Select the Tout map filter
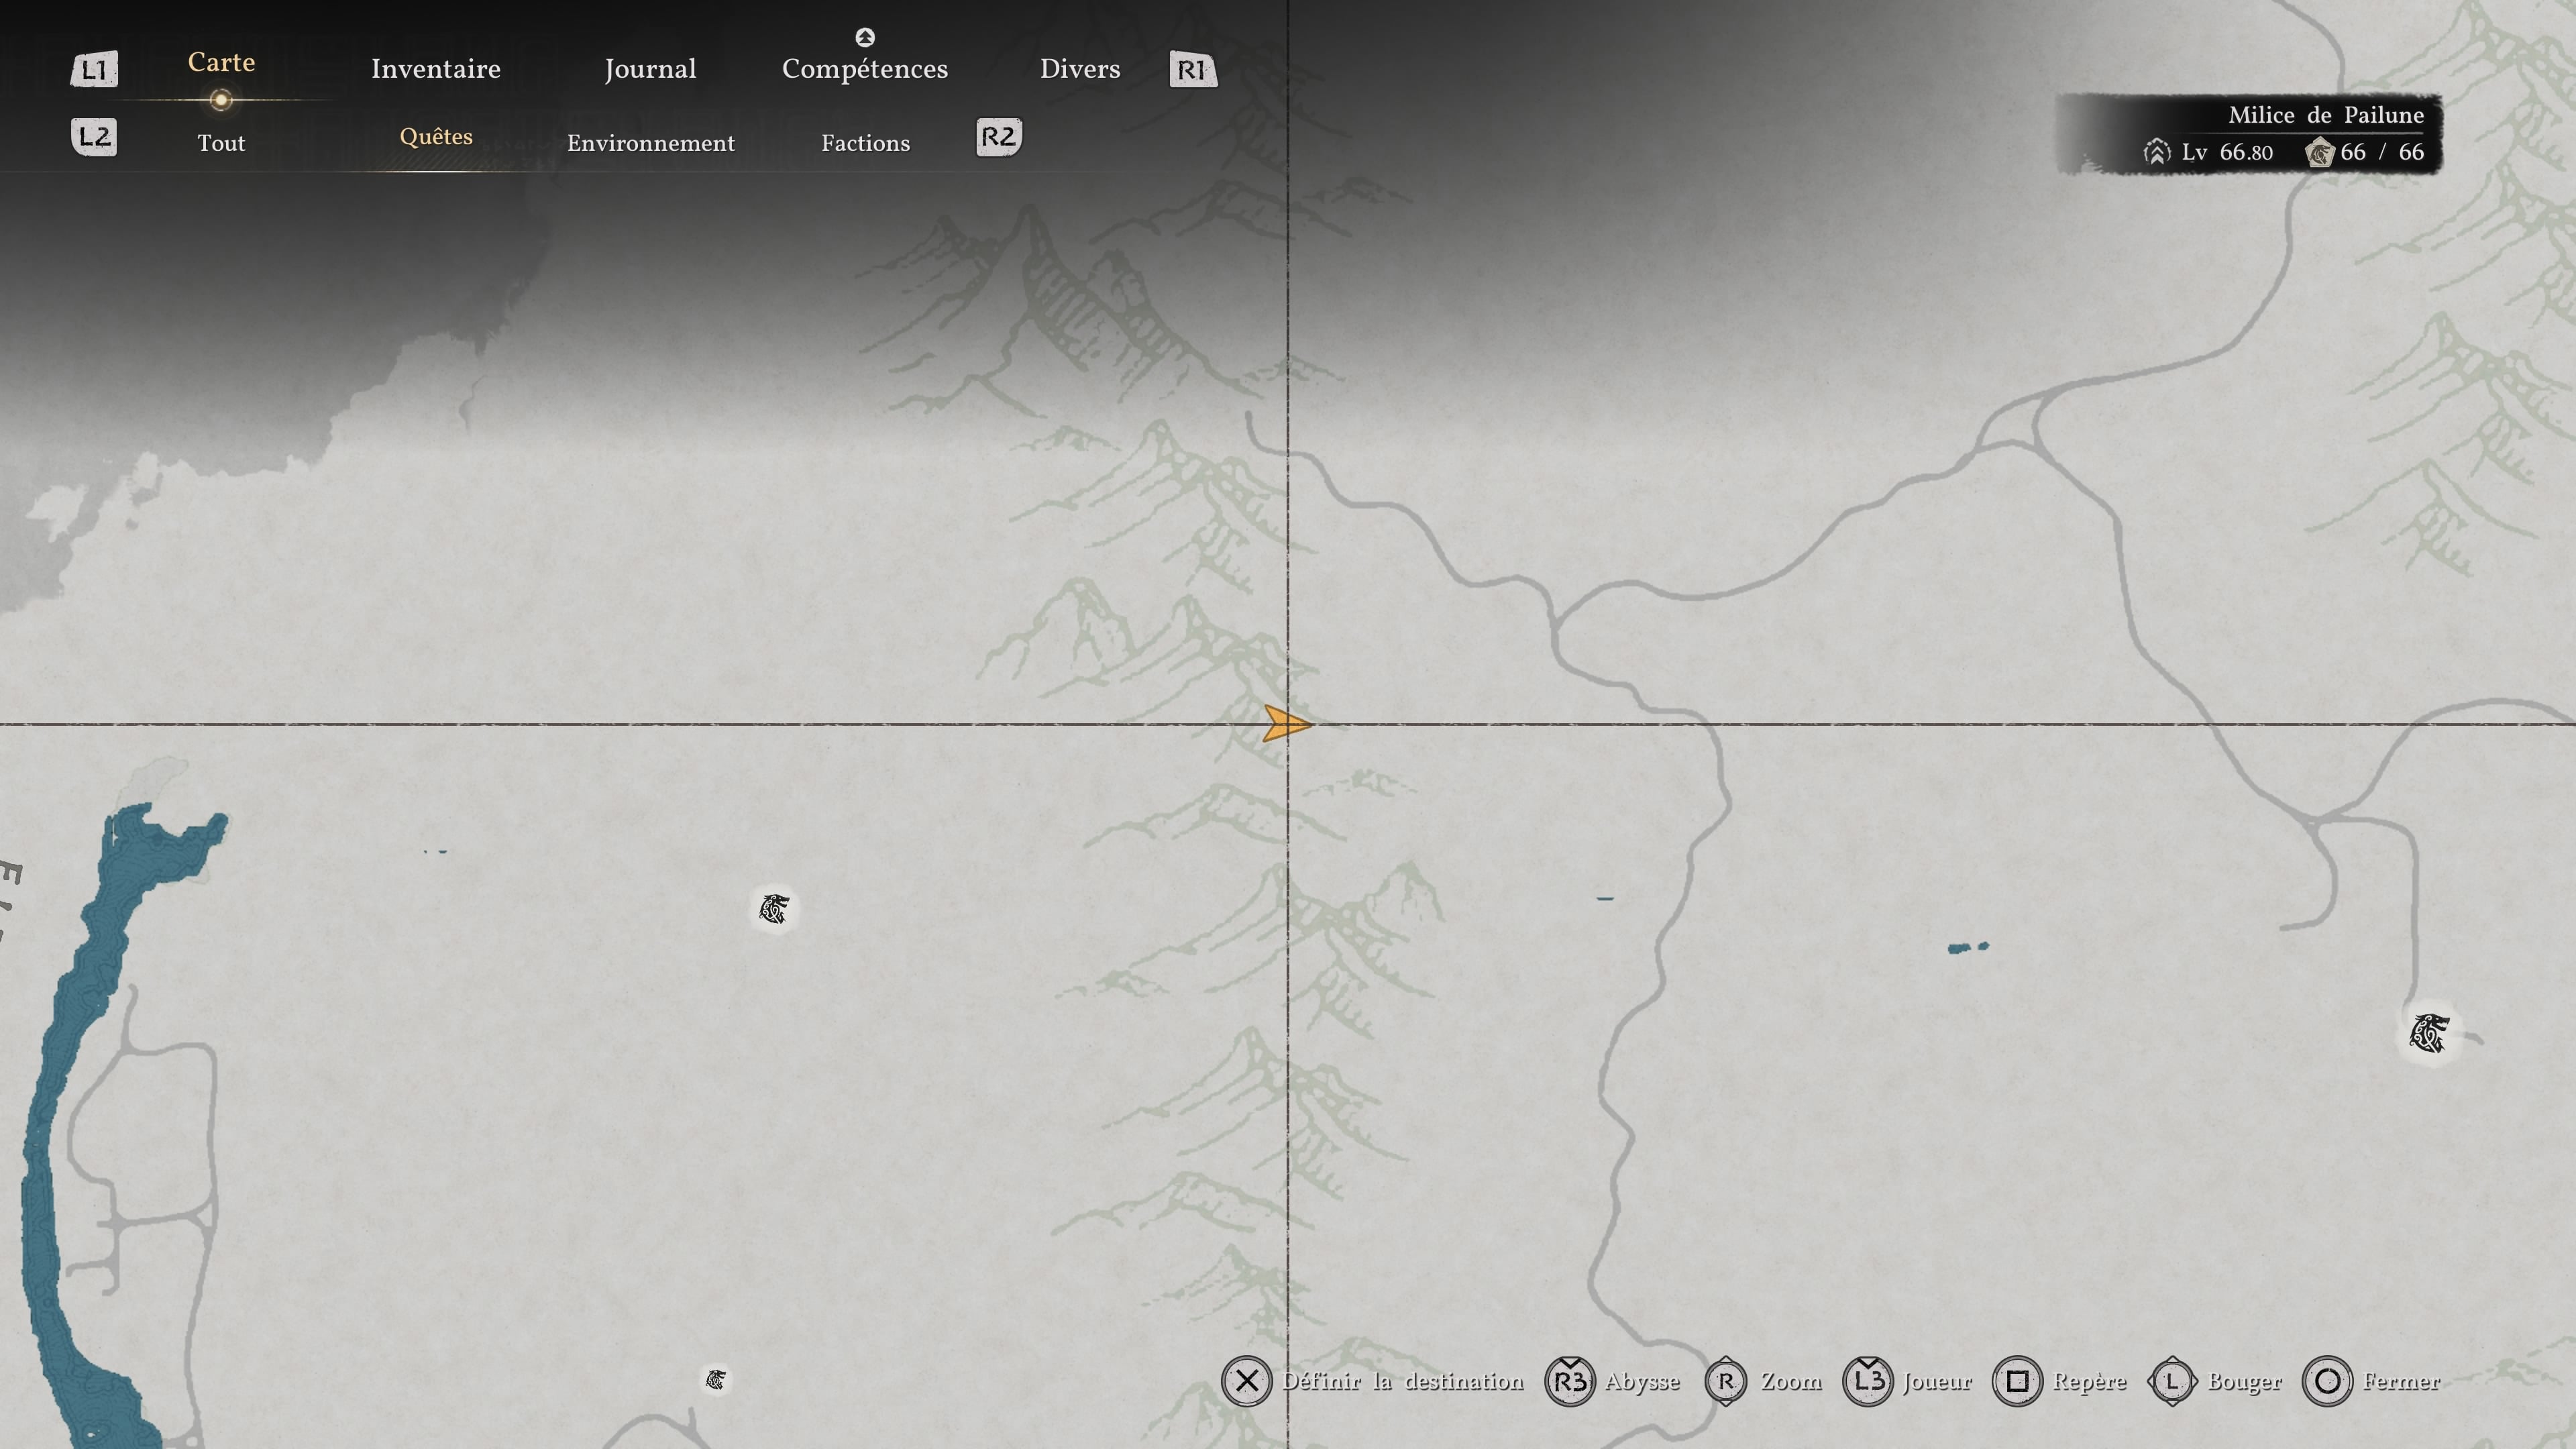 click(x=221, y=143)
